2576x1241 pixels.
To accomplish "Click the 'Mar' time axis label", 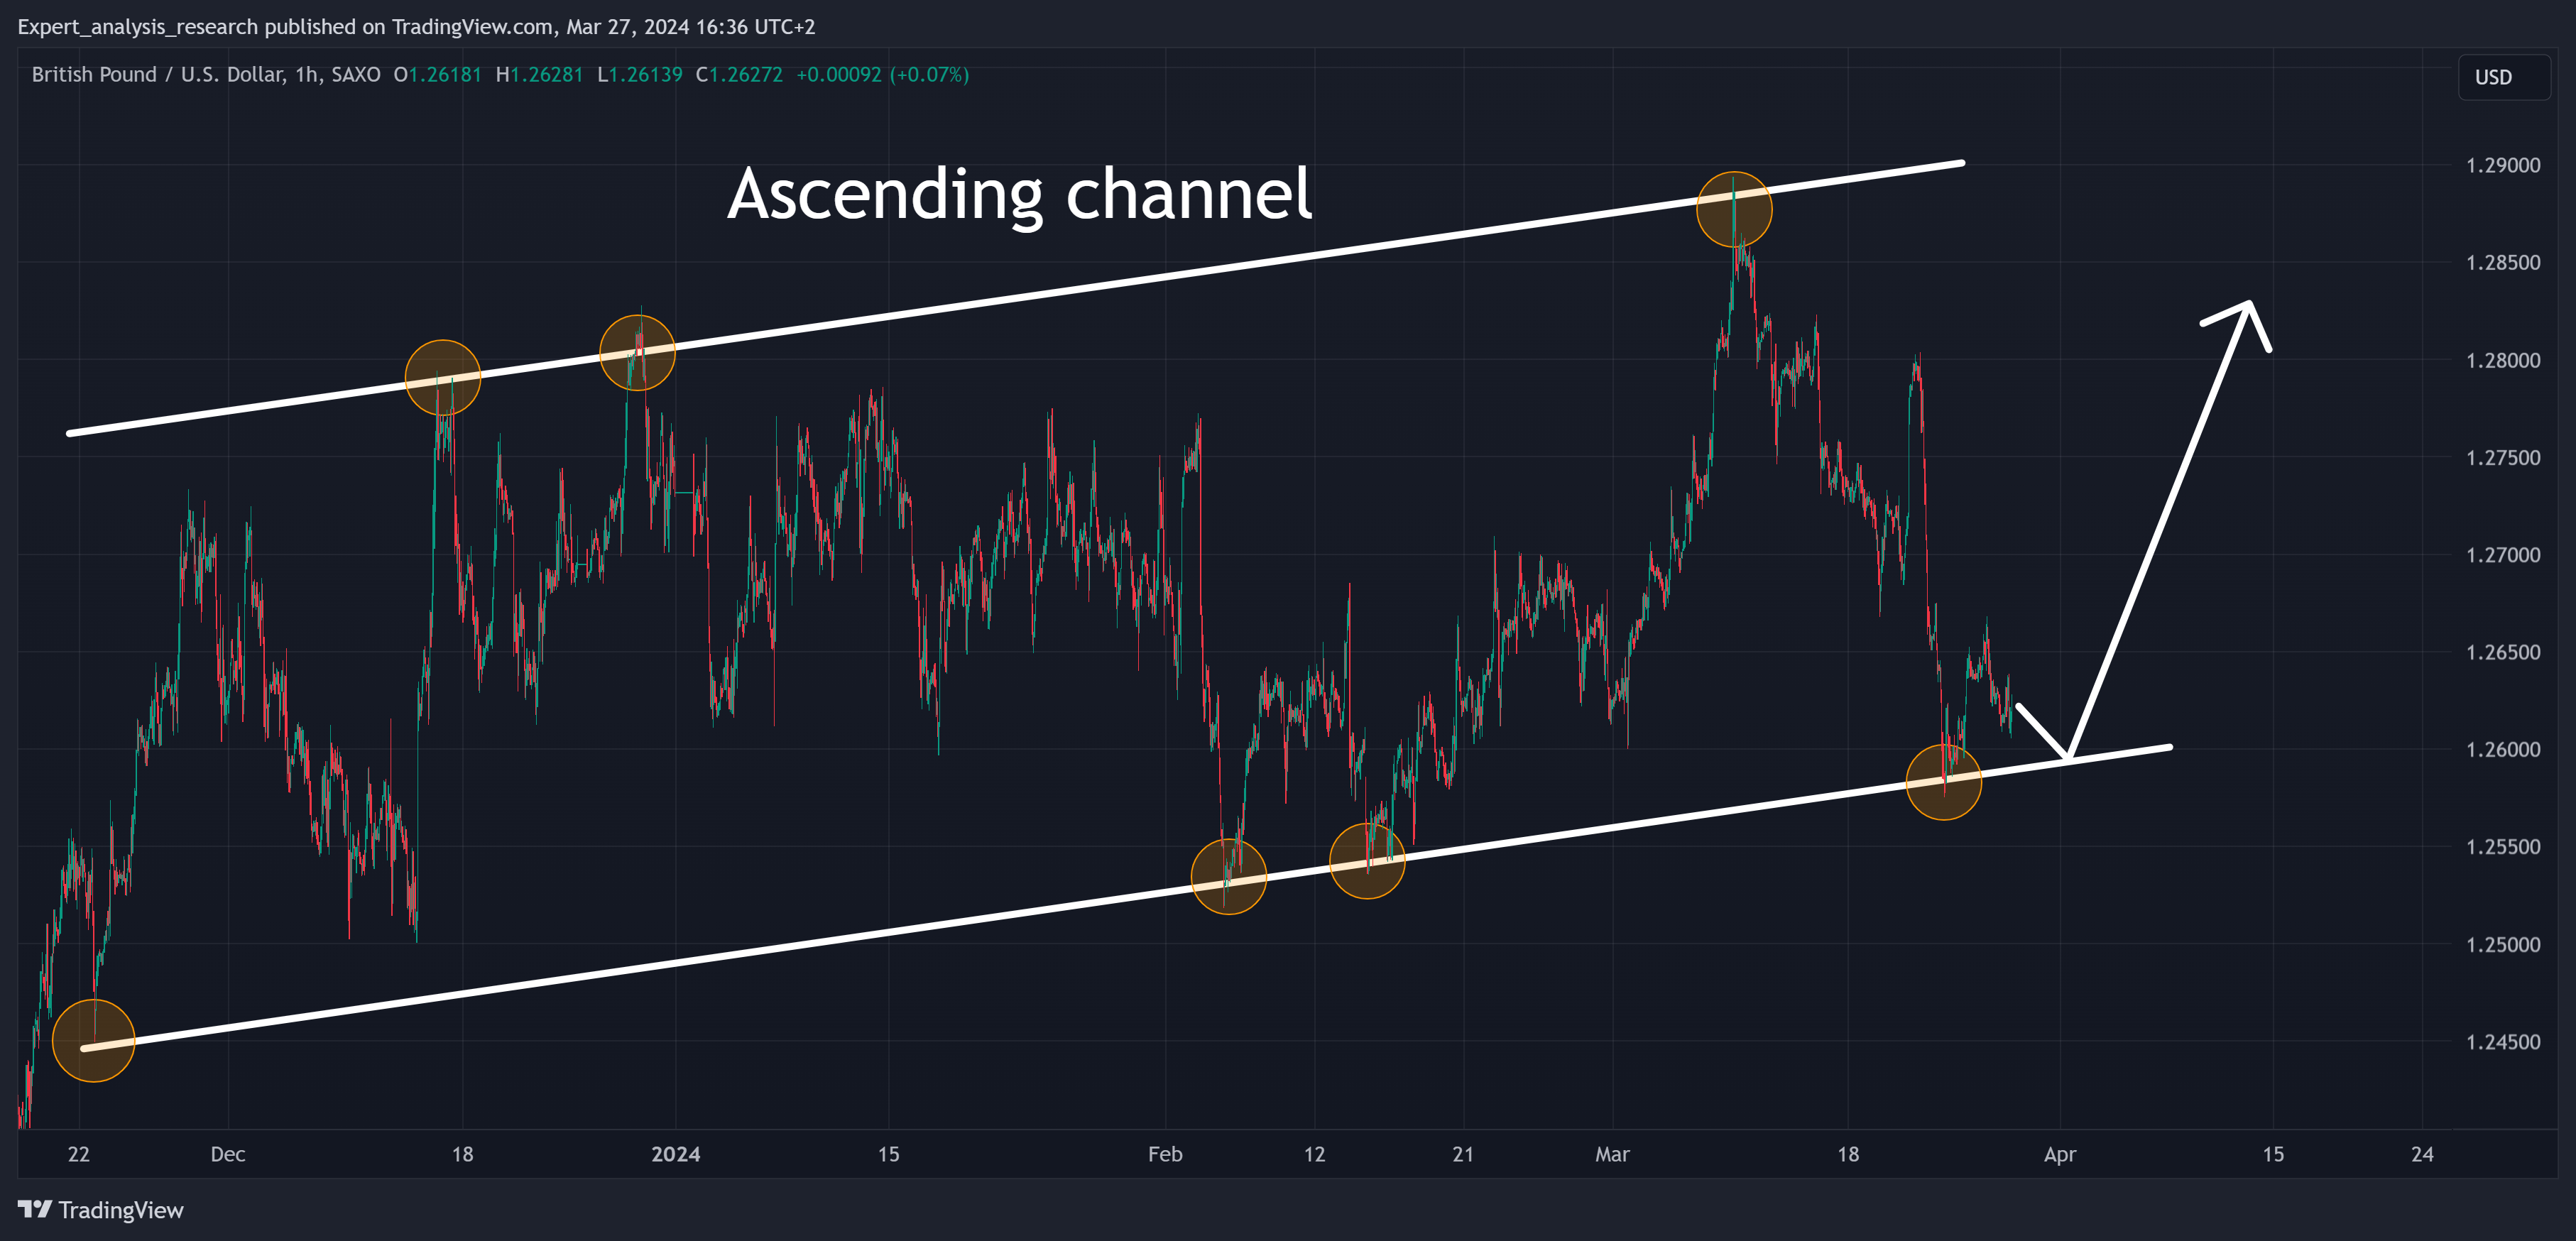I will (x=1612, y=1154).
